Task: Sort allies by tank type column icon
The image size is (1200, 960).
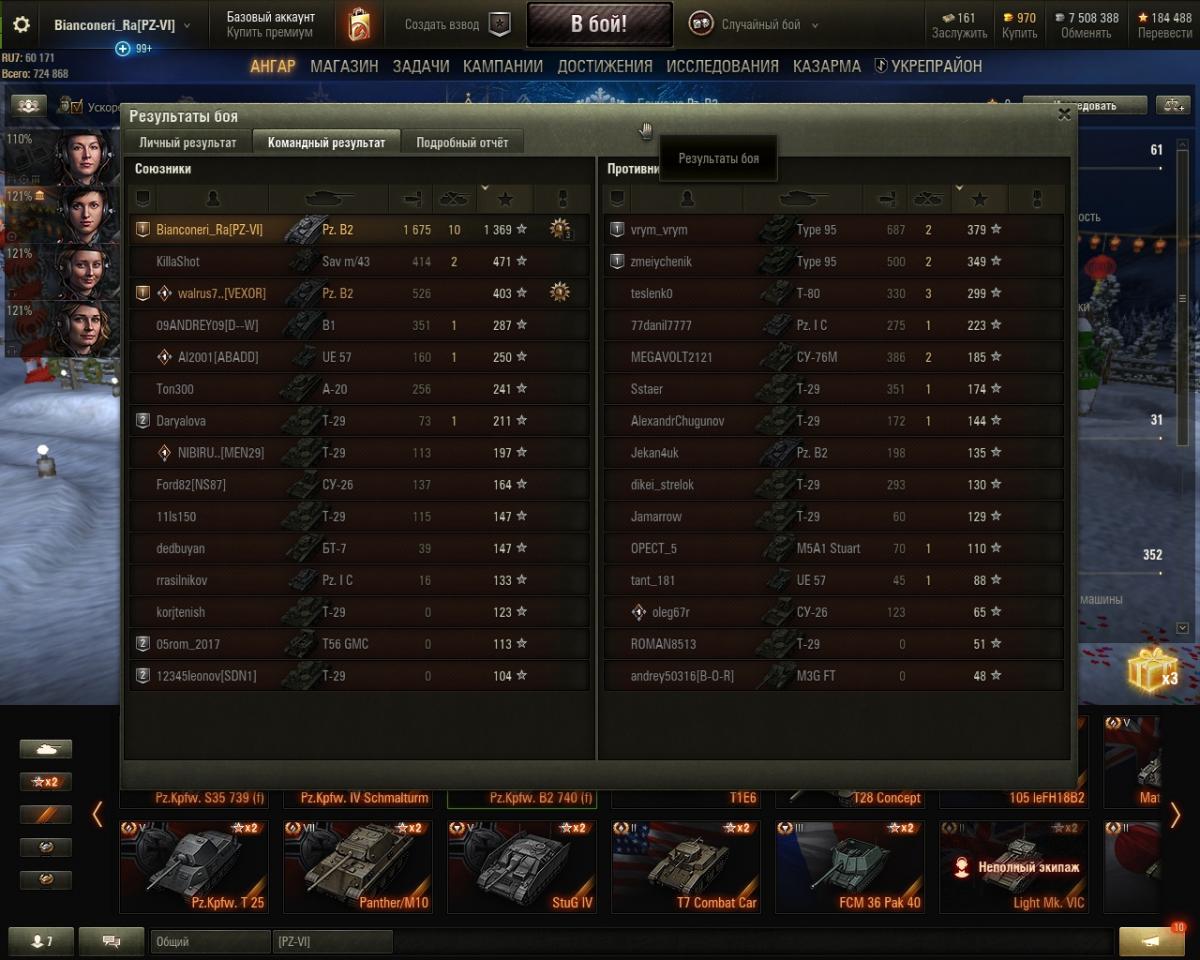Action: pos(327,198)
